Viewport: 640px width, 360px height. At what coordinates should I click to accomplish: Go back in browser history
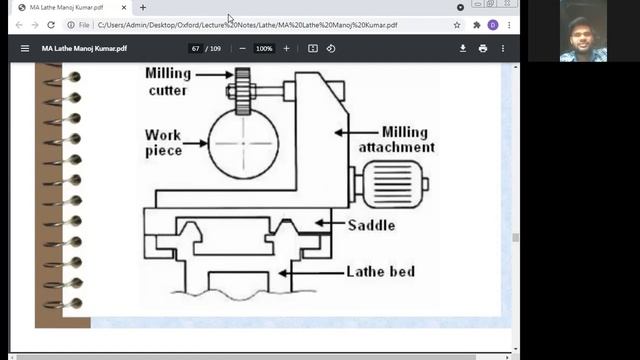(19, 25)
